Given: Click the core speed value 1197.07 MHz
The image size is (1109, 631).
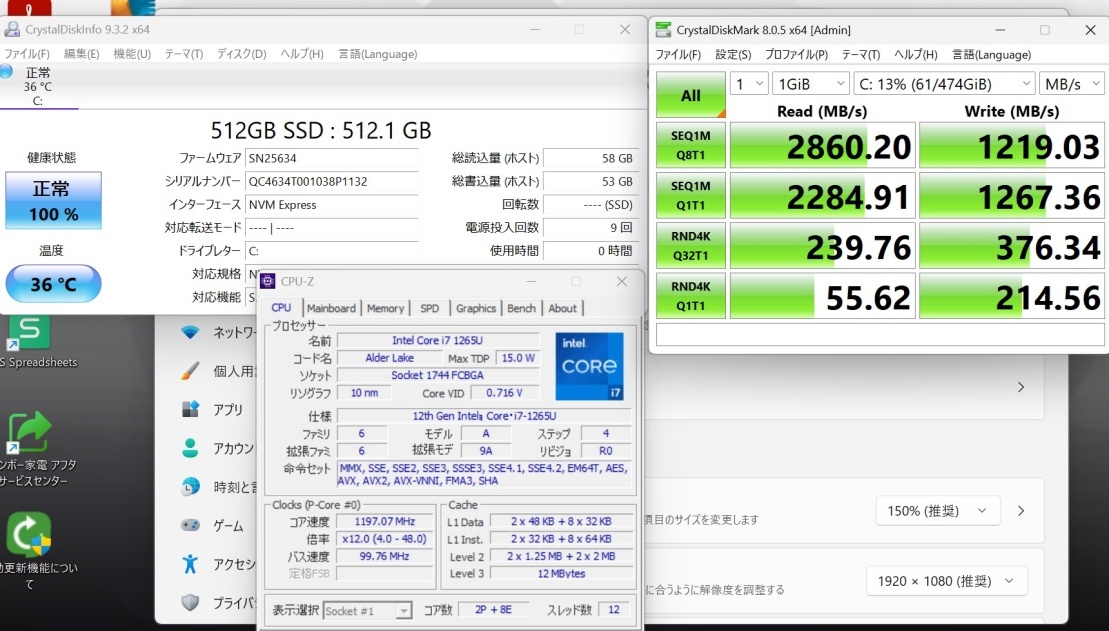Looking at the screenshot, I should 385,521.
